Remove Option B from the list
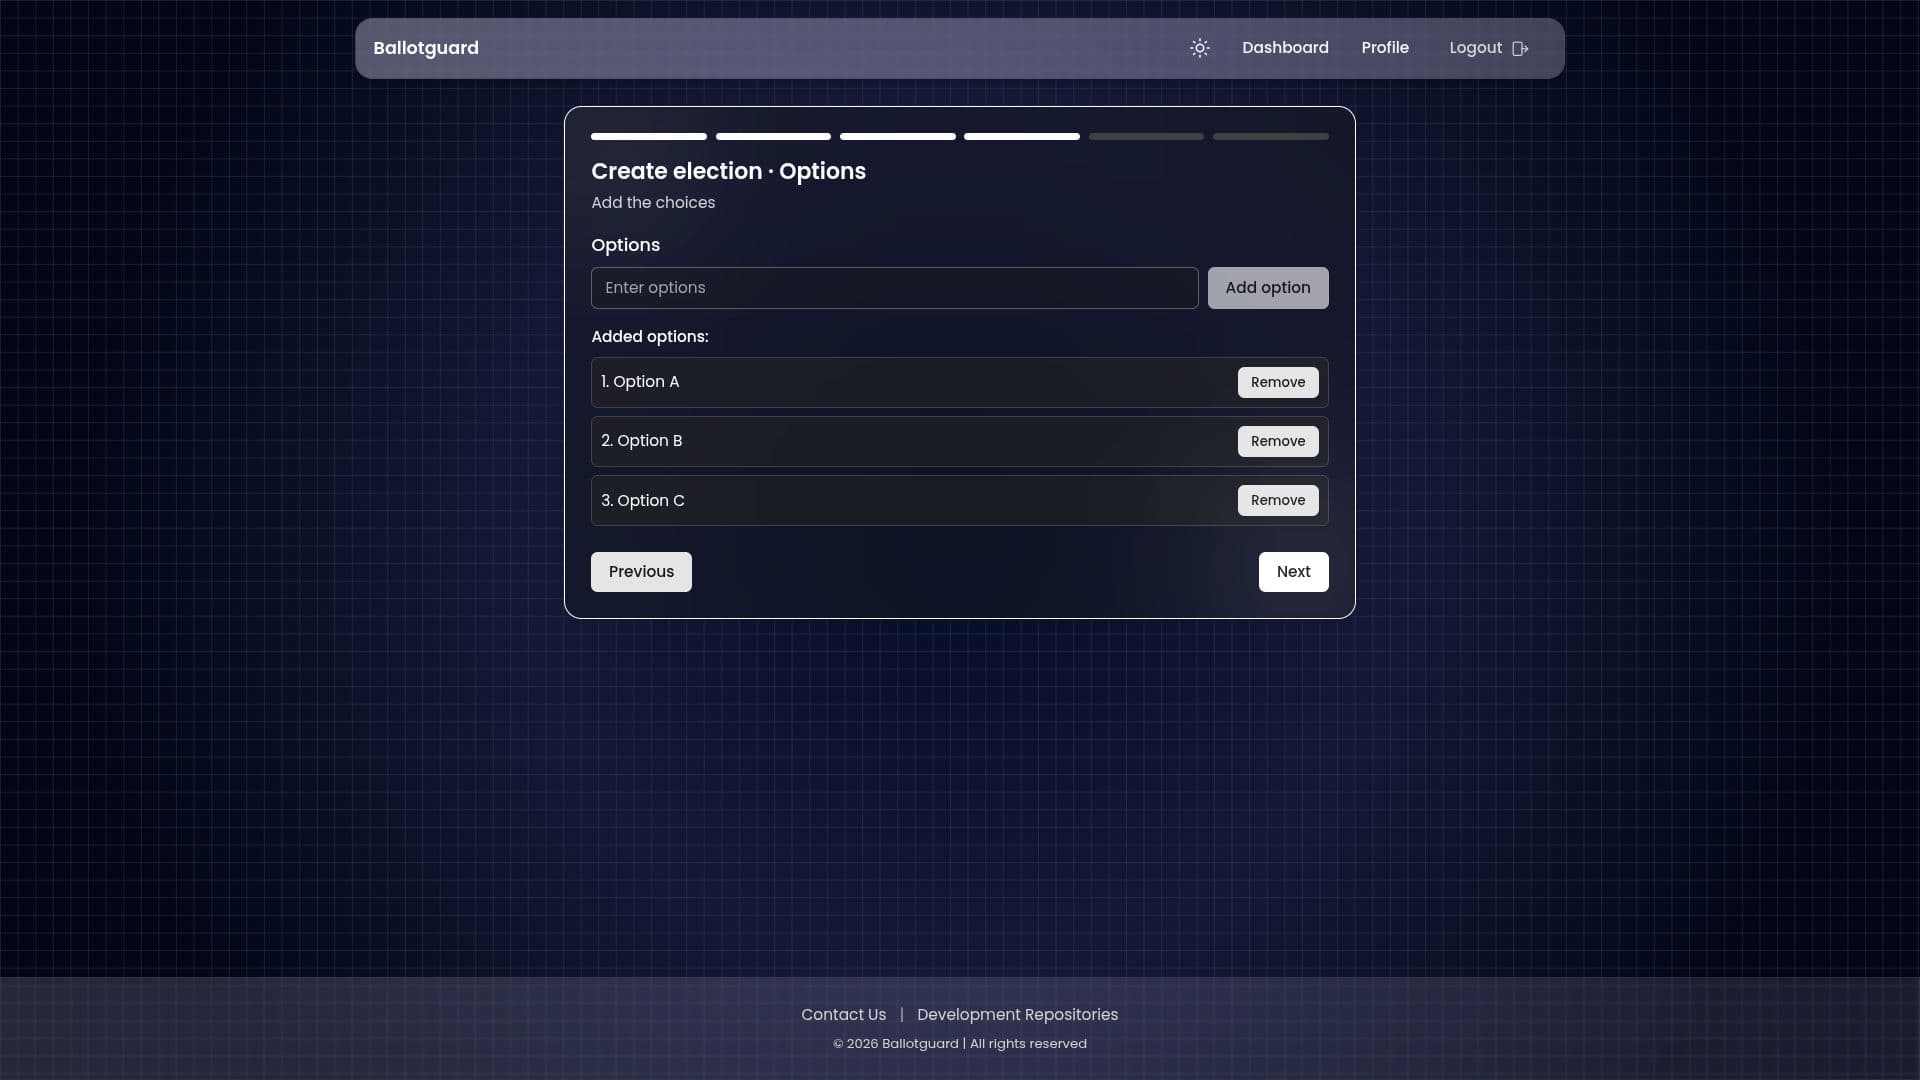This screenshot has height=1080, width=1920. [1278, 441]
